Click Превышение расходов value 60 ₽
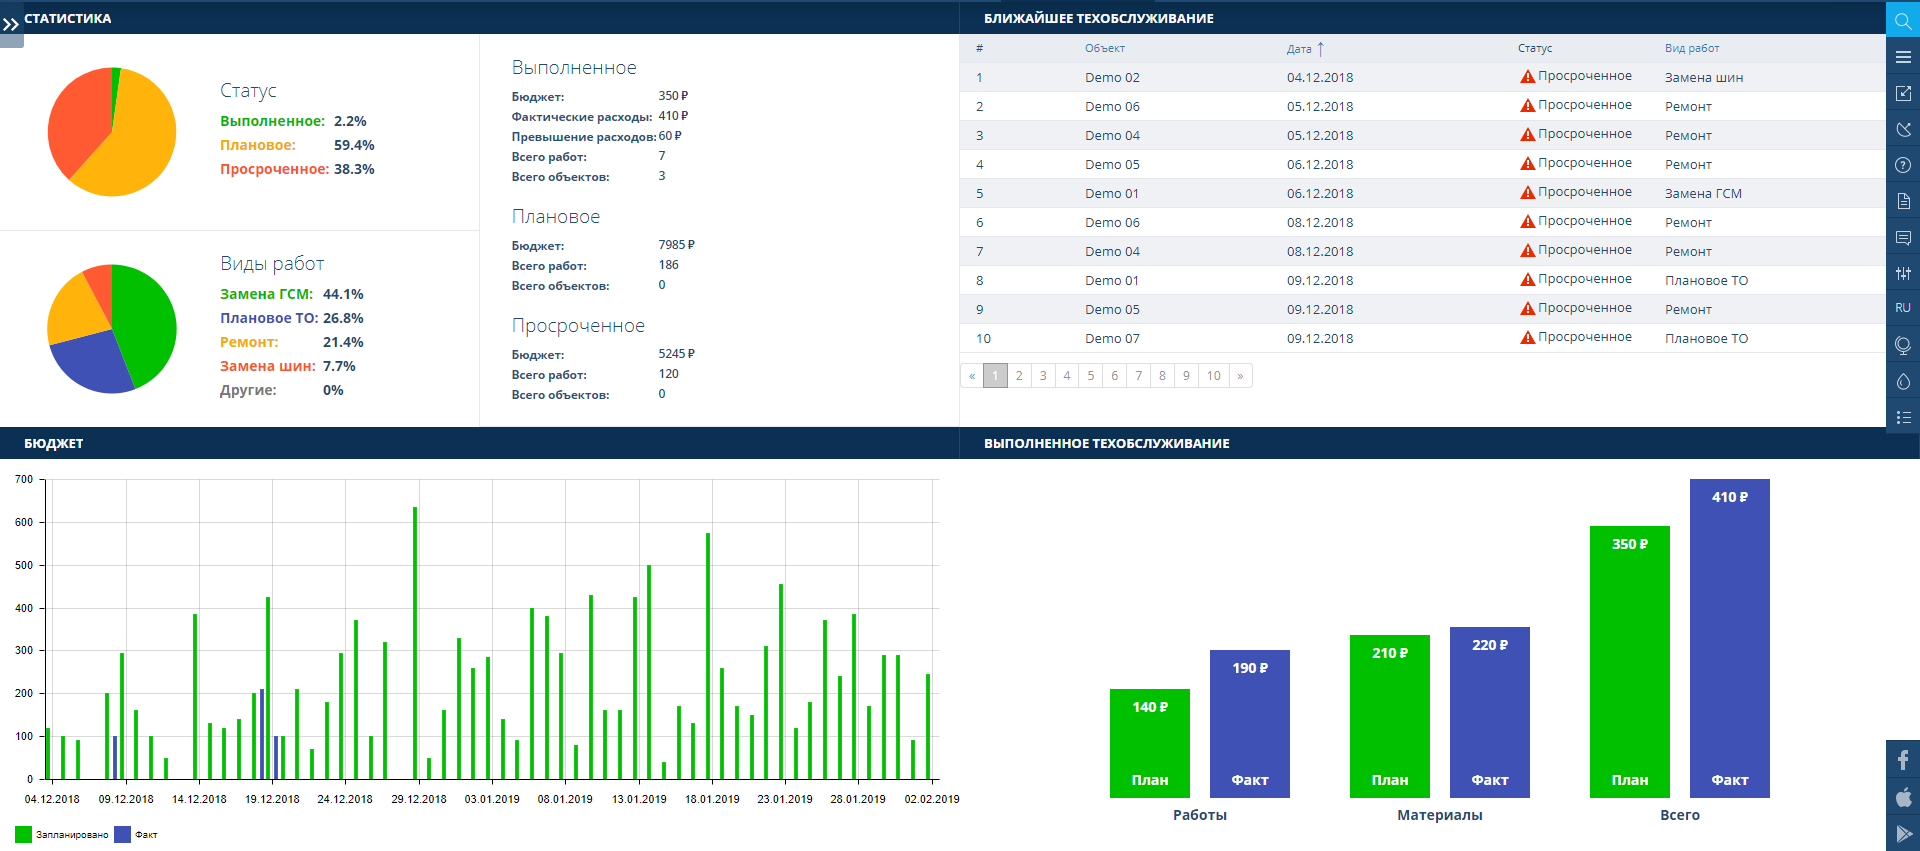 670,136
